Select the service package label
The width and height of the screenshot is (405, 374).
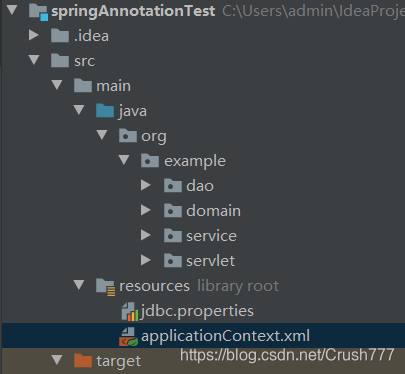click(212, 236)
